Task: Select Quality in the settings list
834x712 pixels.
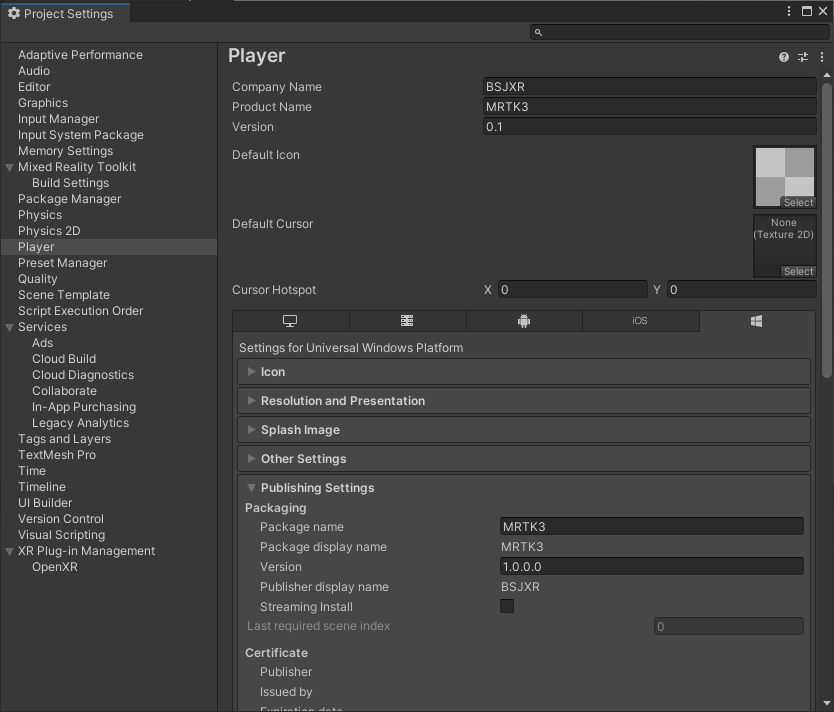Action: point(38,279)
